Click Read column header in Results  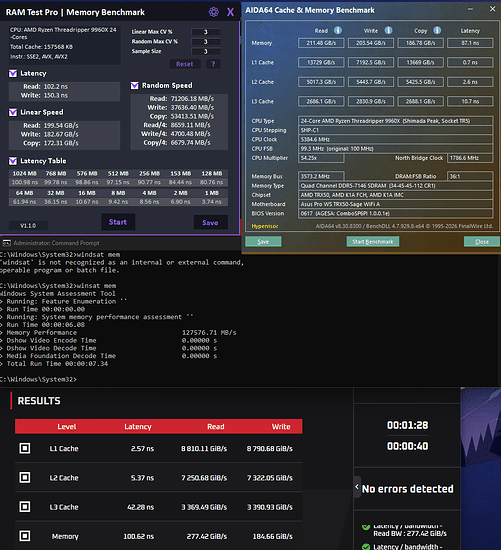(x=215, y=427)
